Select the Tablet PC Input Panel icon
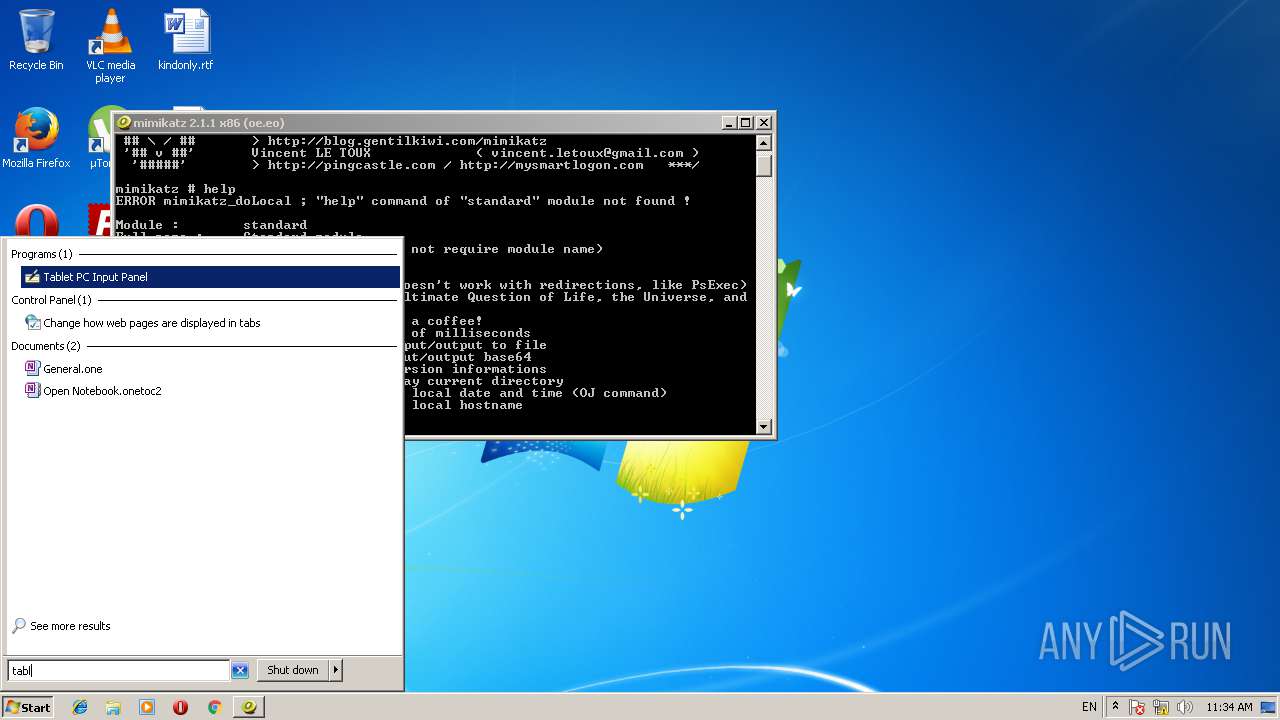 click(x=33, y=277)
